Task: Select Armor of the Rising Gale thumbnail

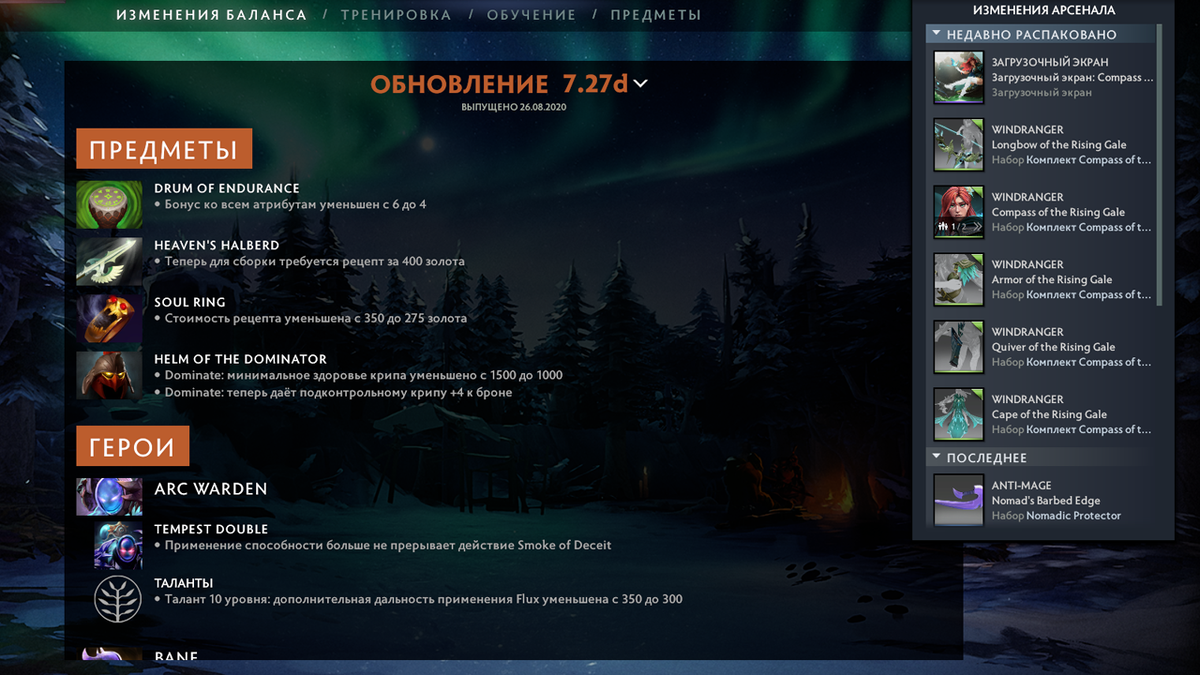Action: (958, 280)
